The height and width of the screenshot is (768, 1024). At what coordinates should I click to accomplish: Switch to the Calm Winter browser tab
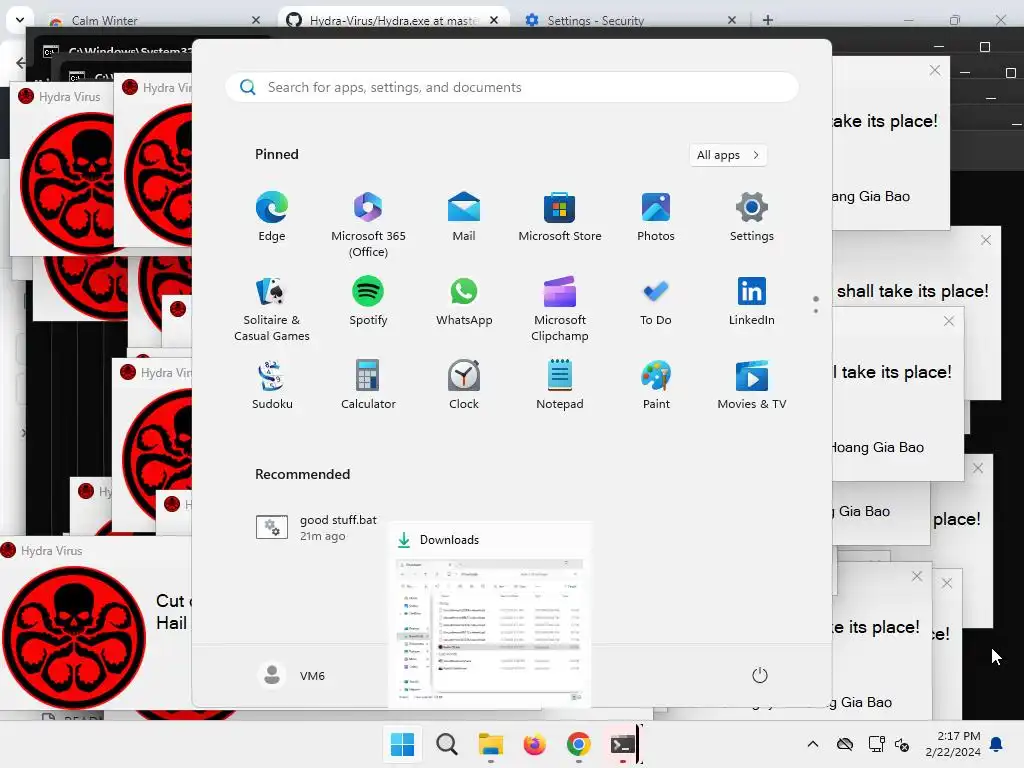tap(157, 20)
